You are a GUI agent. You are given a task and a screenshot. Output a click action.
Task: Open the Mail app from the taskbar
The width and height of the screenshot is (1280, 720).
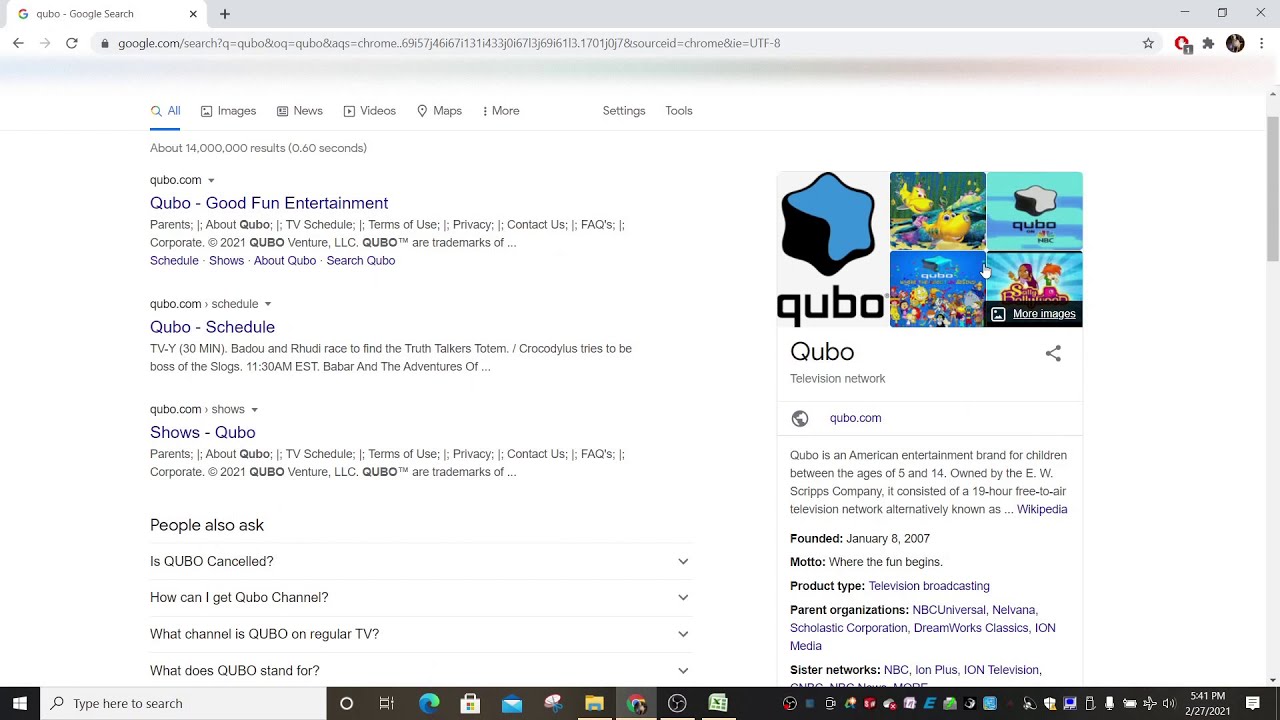click(x=512, y=703)
